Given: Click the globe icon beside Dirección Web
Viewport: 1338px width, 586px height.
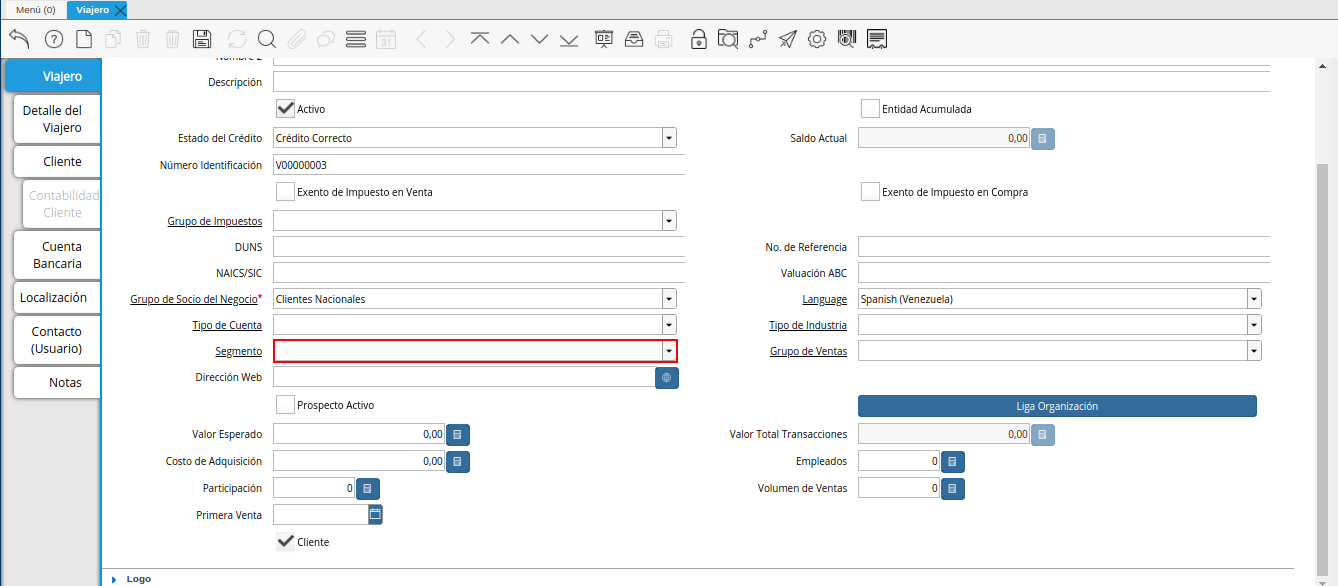Looking at the screenshot, I should tap(667, 377).
